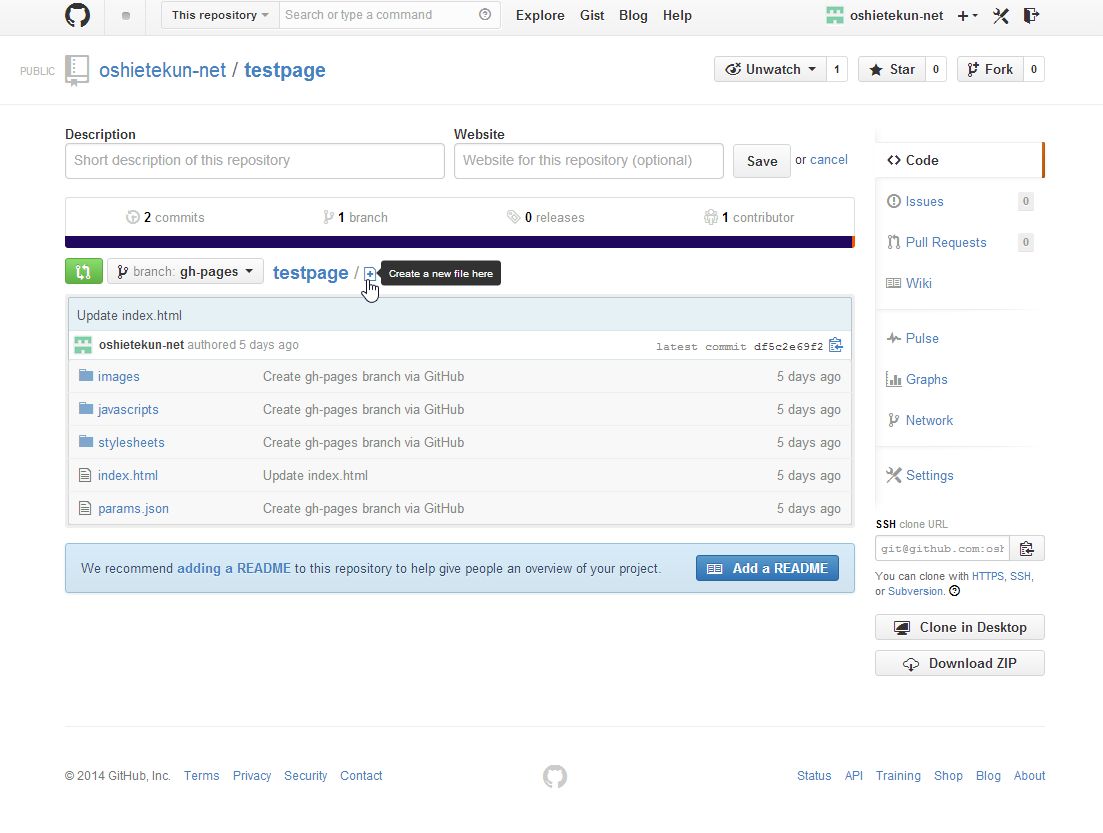Open Blog in the top navigation
This screenshot has height=833, width=1103.
coord(633,15)
